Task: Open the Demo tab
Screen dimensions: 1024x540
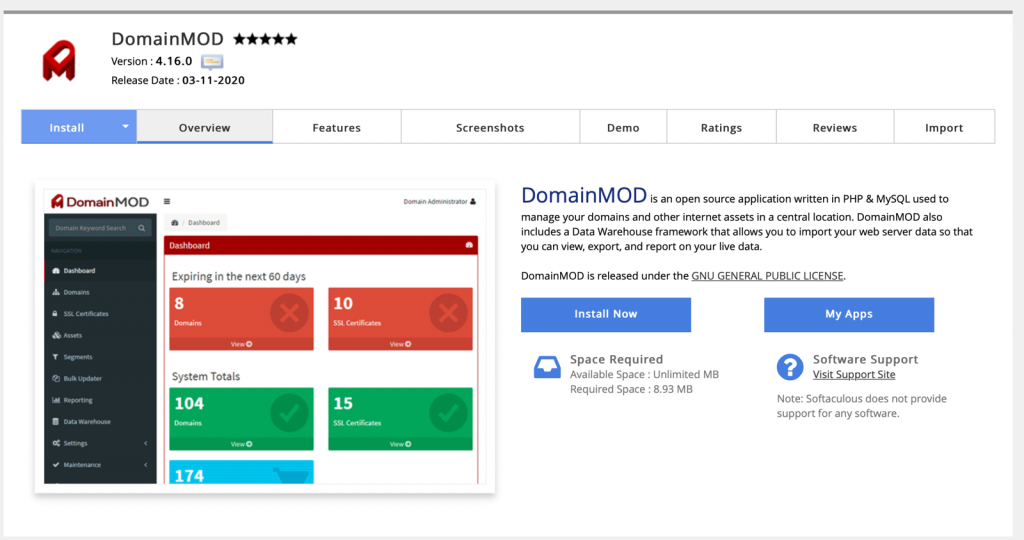Action: pyautogui.click(x=623, y=127)
